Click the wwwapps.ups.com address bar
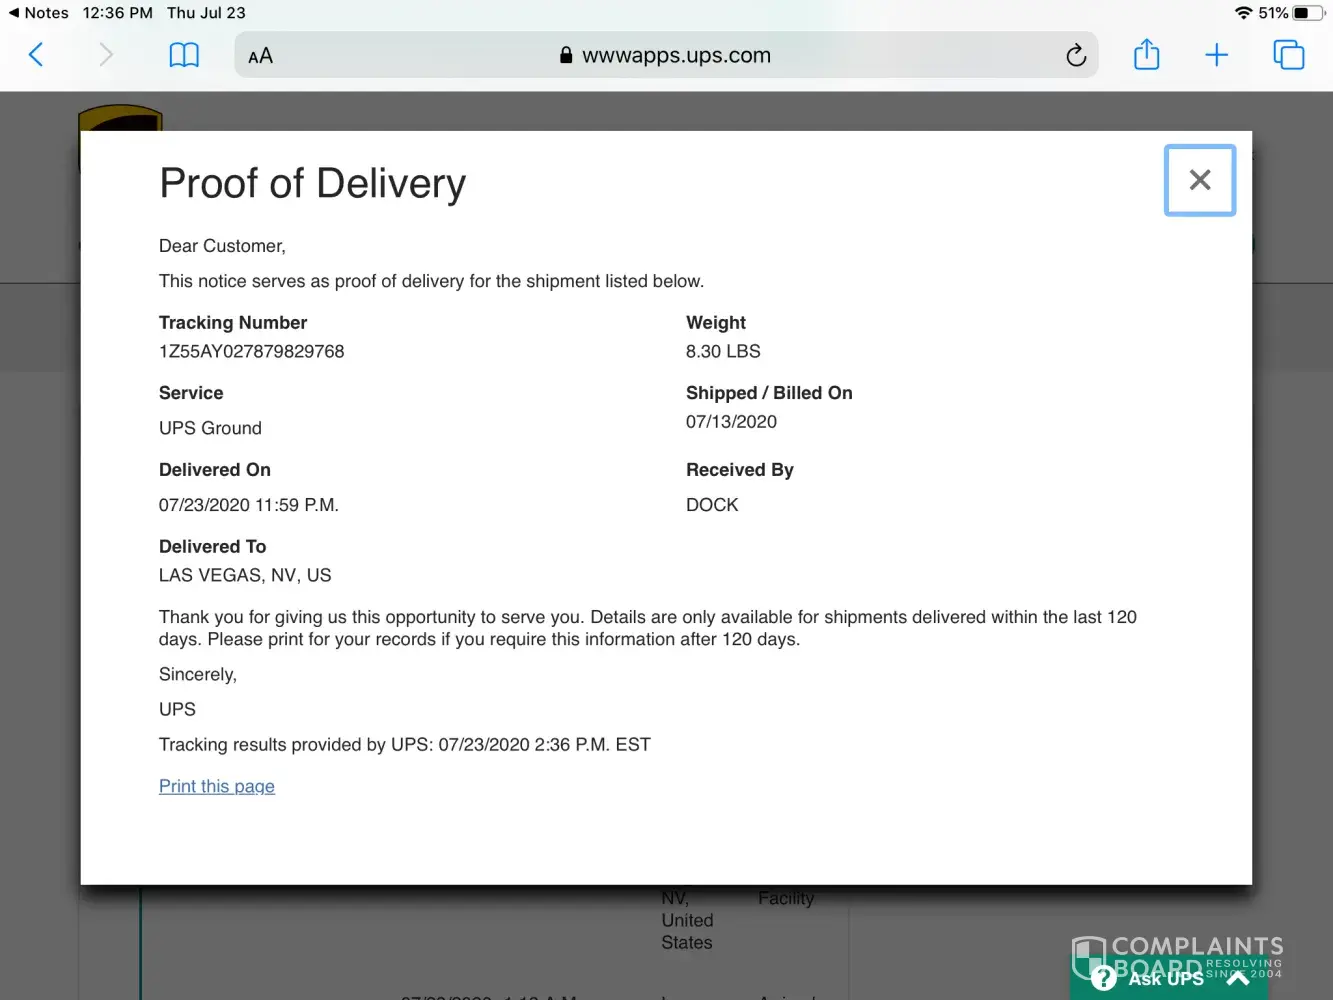The image size is (1333, 1000). click(x=676, y=55)
